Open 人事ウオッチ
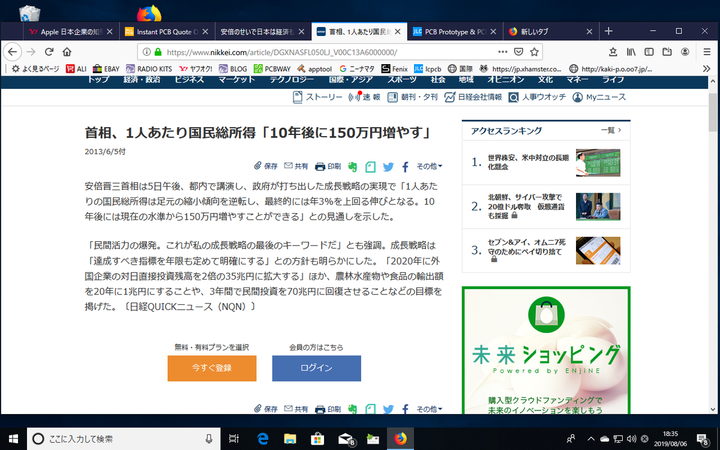Screen dimensions: 720x450 [537, 97]
